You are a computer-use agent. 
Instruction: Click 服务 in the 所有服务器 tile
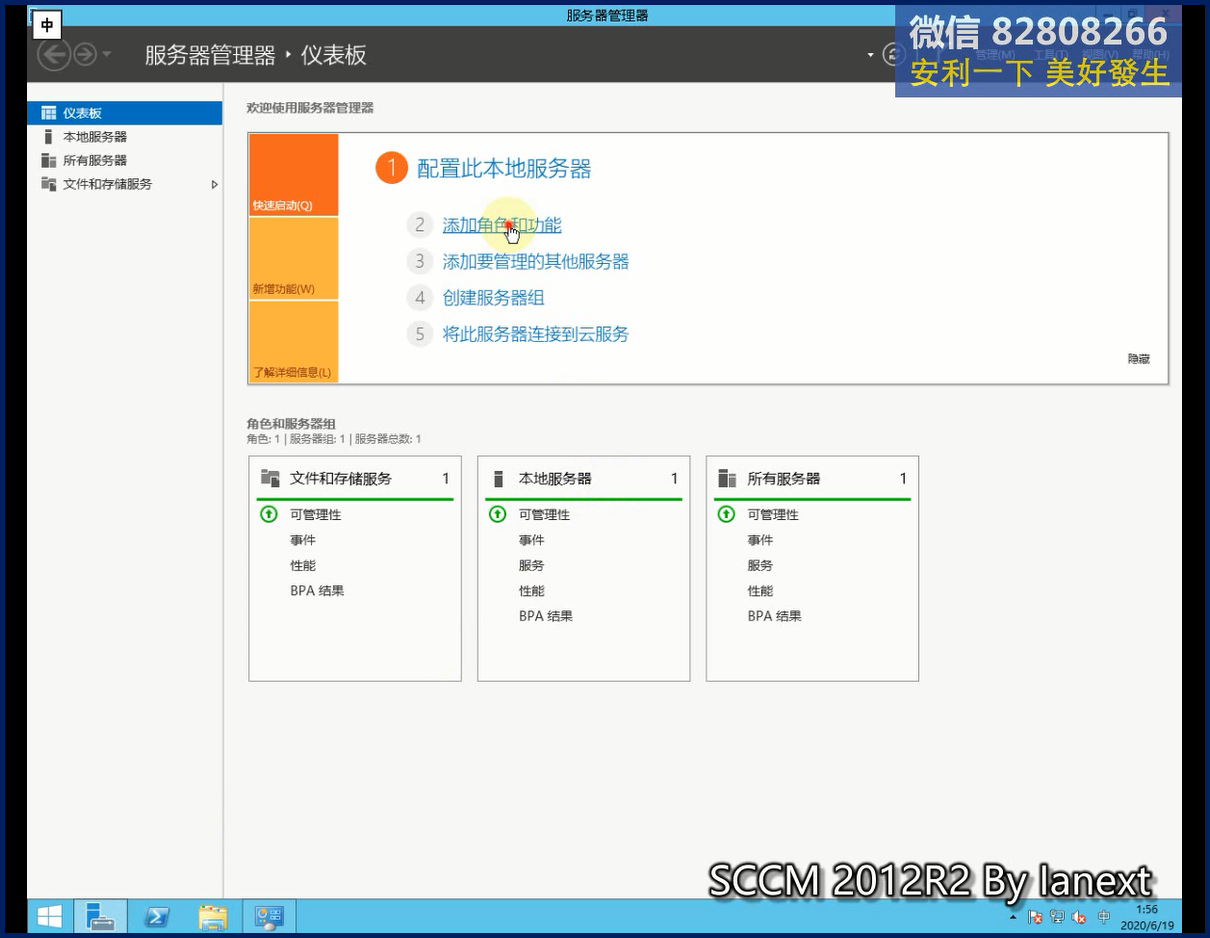761,565
